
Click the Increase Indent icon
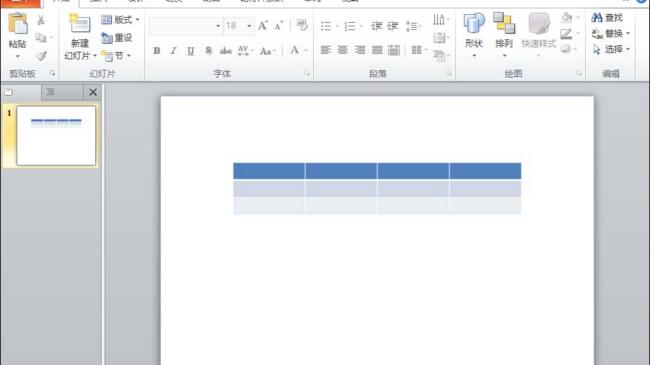[393, 26]
